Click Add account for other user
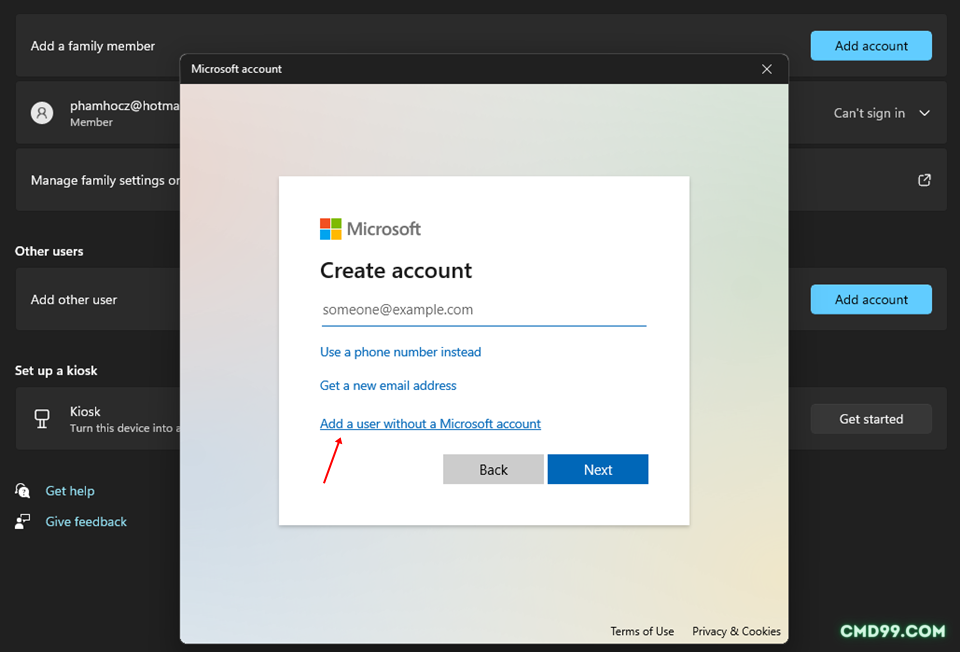This screenshot has width=960, height=652. point(871,299)
